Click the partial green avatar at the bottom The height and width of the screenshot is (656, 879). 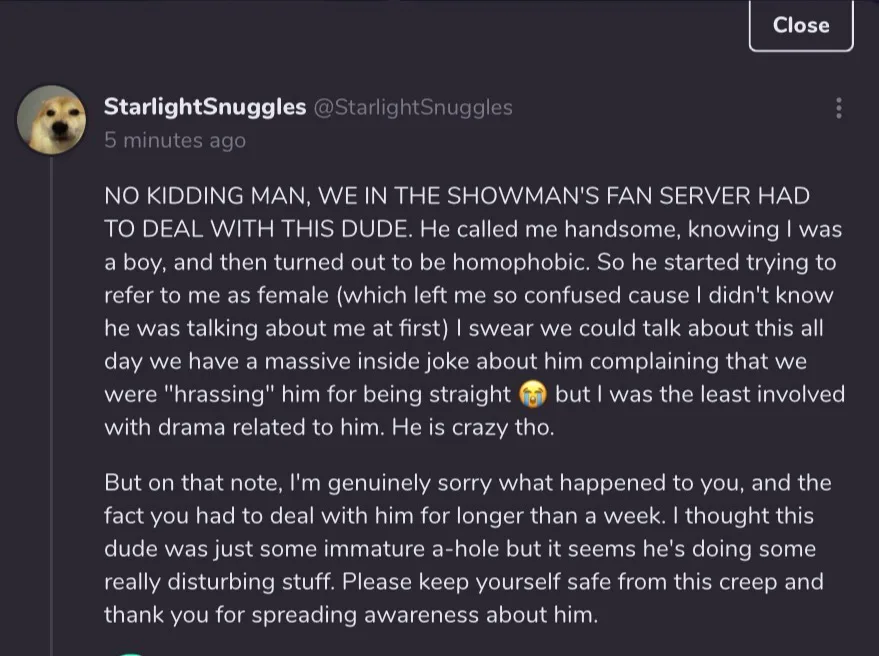[x=131, y=653]
